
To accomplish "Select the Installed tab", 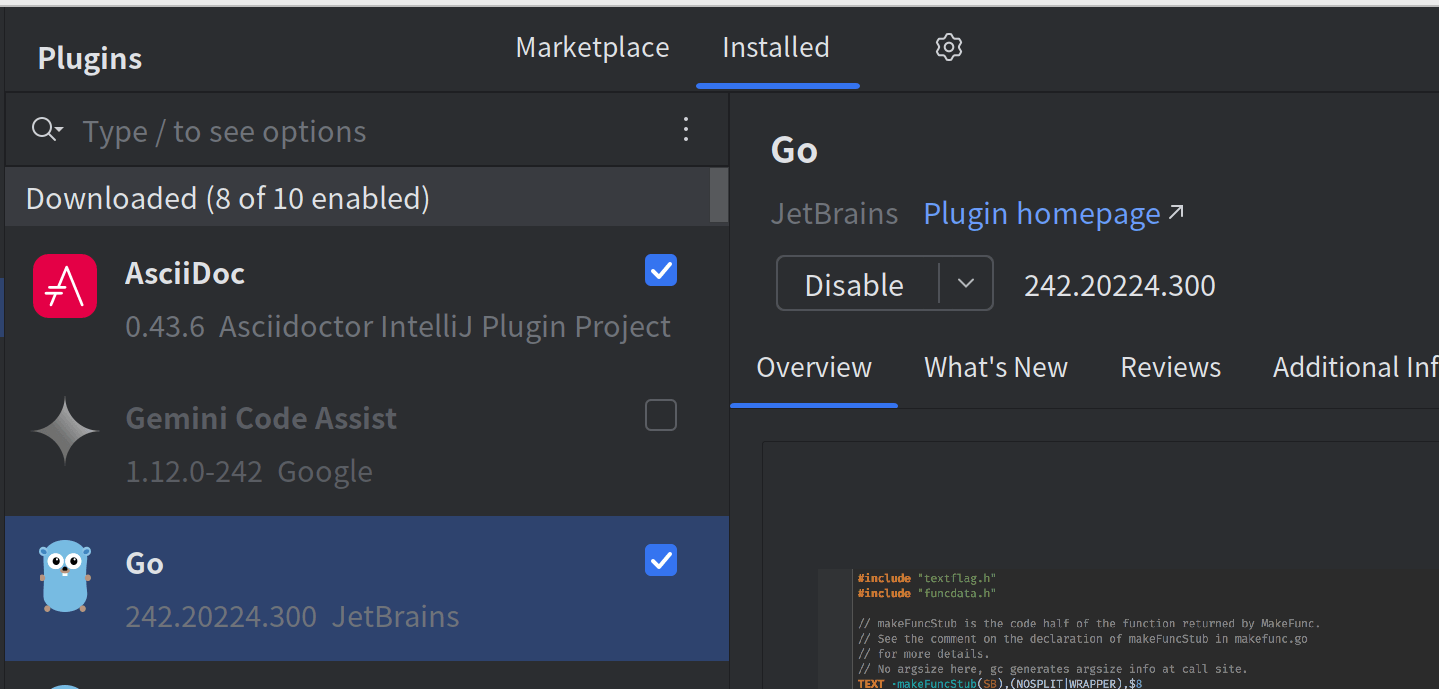I will (x=776, y=47).
